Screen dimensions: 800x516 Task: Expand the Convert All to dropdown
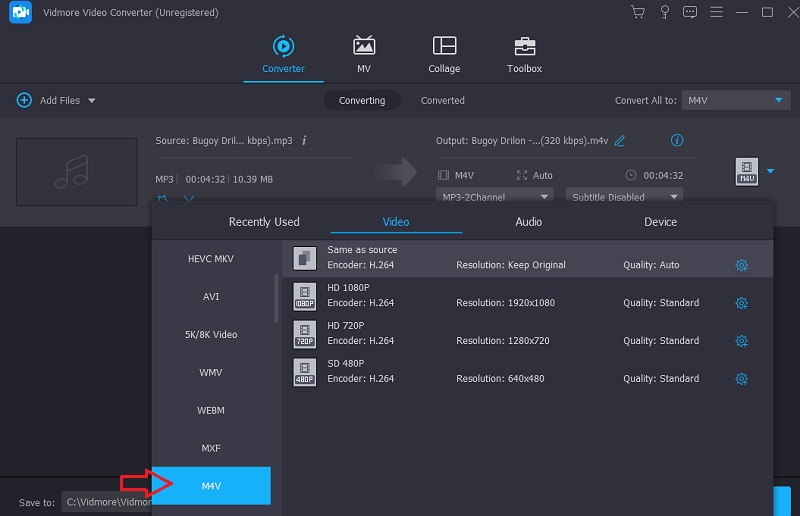pos(736,100)
